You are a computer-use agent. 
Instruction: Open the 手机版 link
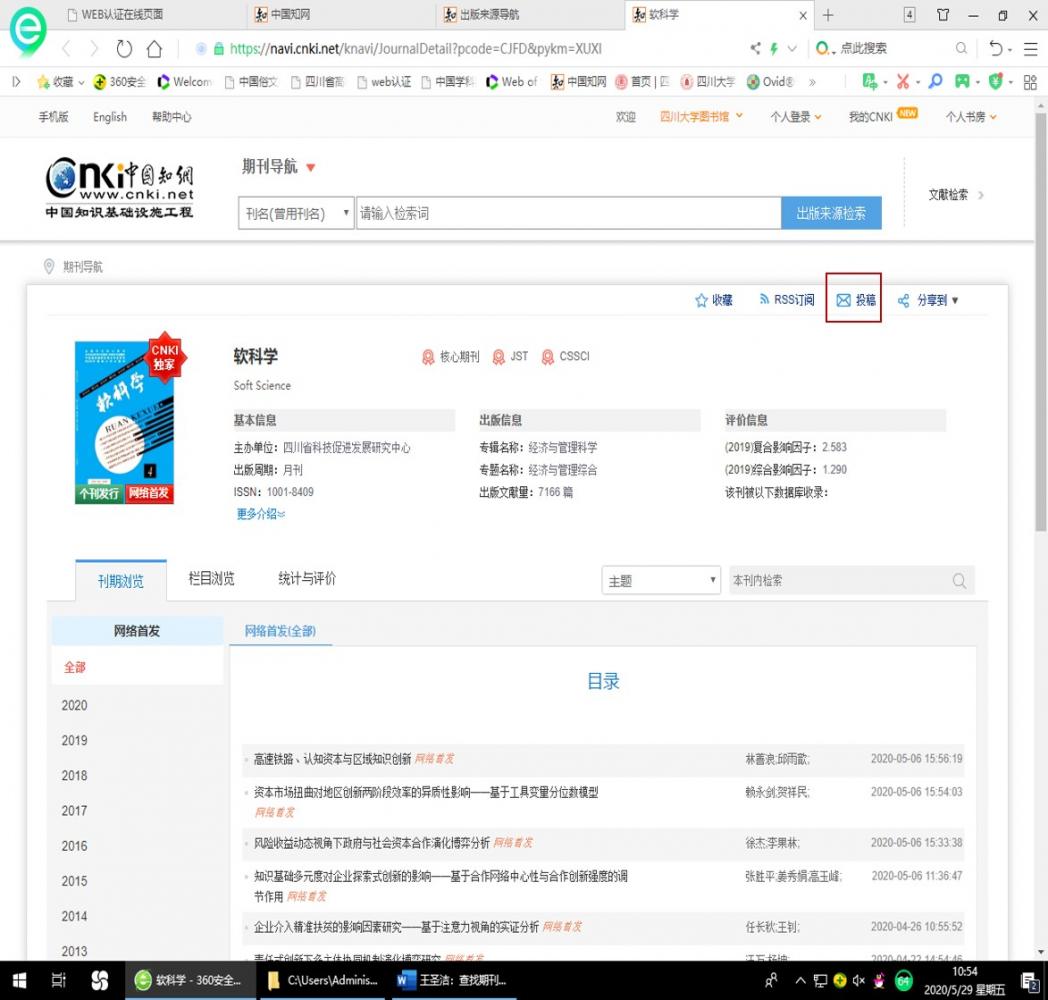[x=53, y=117]
